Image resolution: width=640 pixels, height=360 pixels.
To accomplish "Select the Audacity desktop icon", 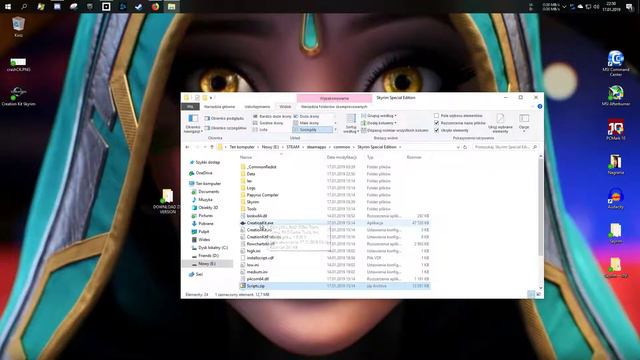I will [616, 198].
